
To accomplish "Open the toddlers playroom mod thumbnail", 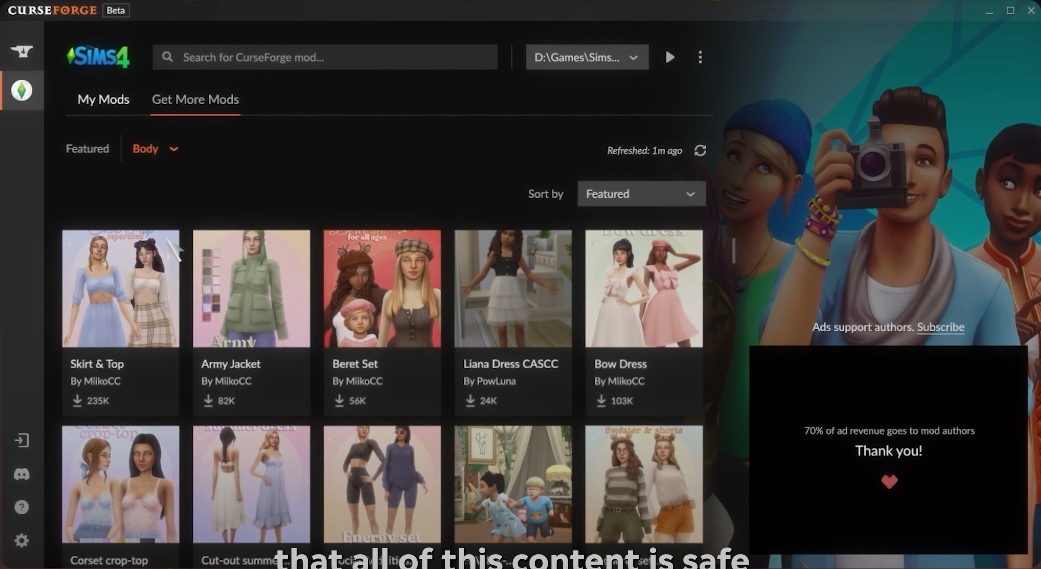I will point(513,484).
